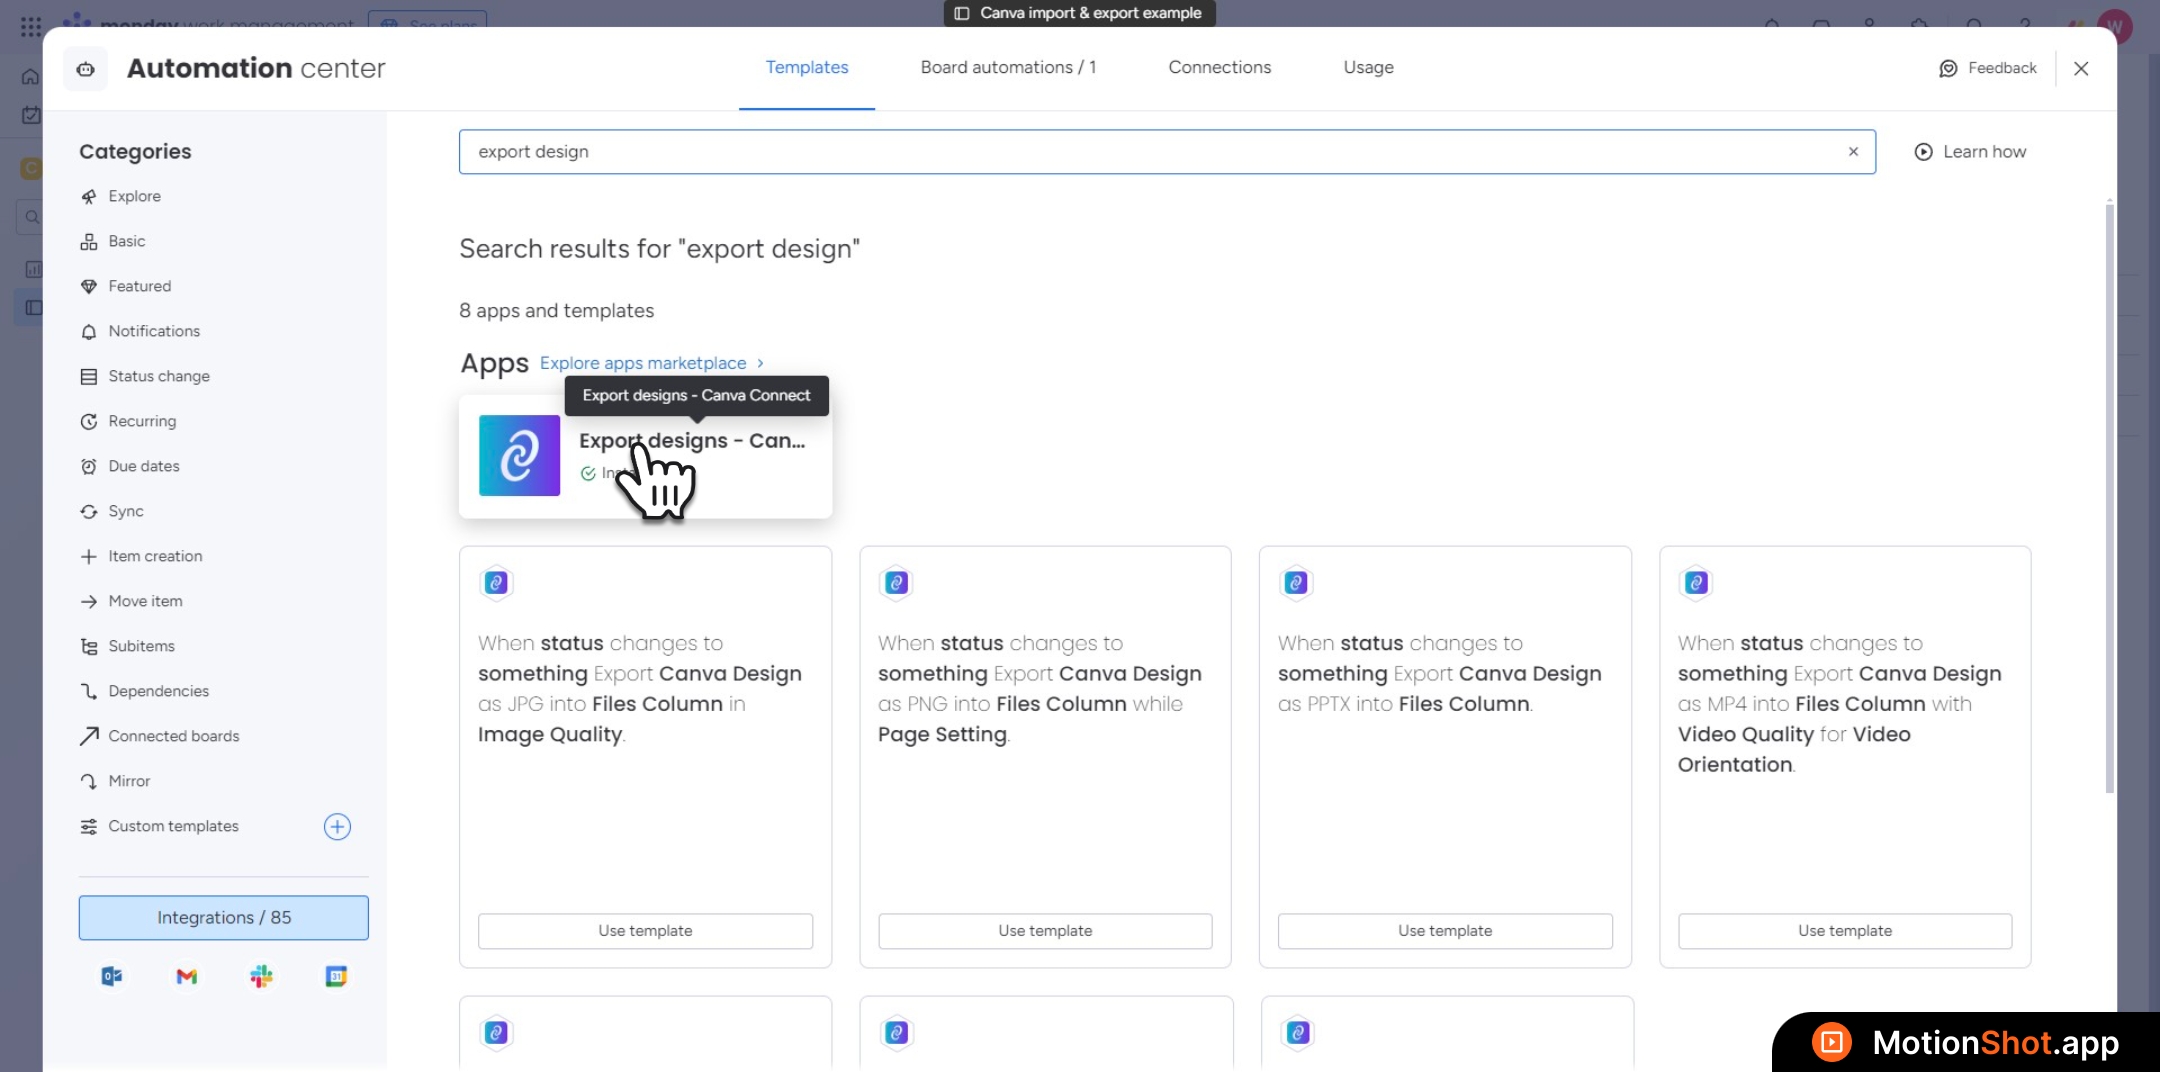Open the Google Calendar integration icon
Screen dimensions: 2160x1072
point(336,976)
